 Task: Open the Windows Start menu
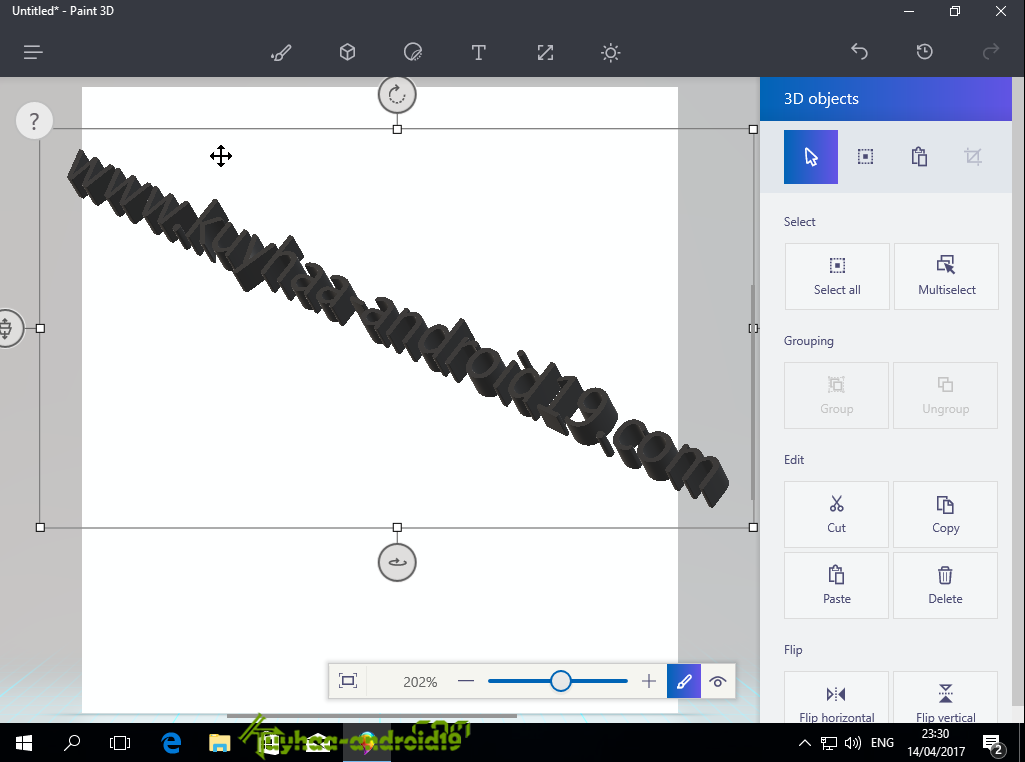[24, 743]
